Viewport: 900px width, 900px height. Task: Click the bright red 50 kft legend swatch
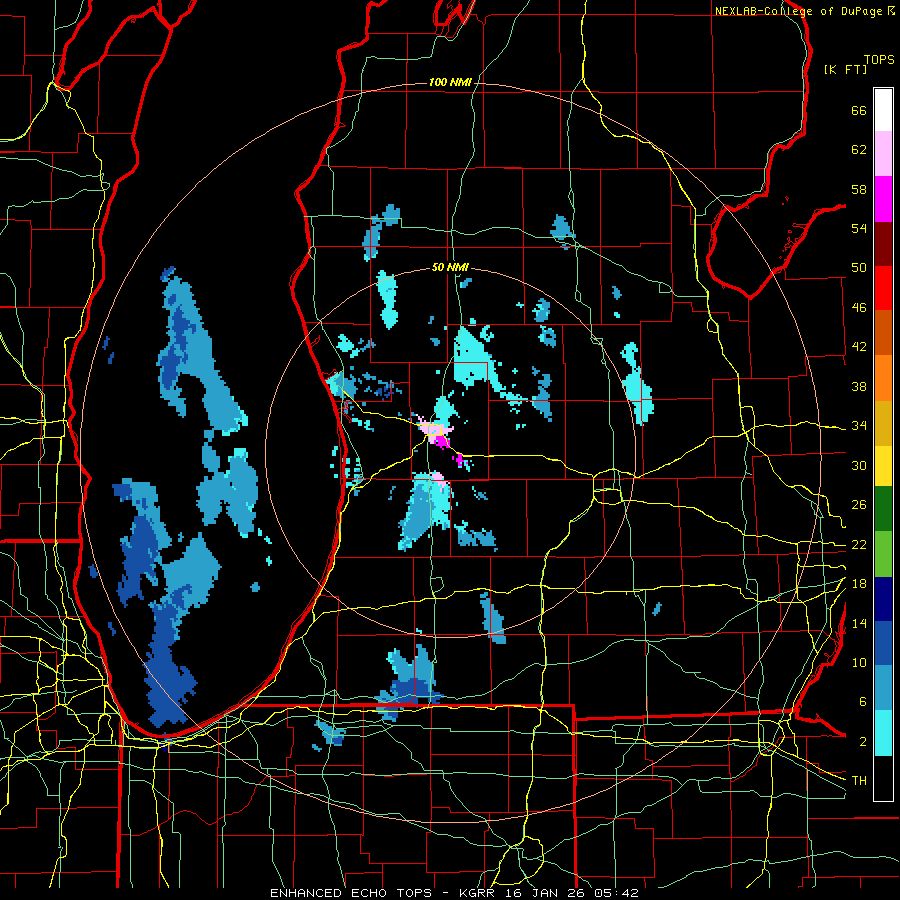[x=883, y=288]
